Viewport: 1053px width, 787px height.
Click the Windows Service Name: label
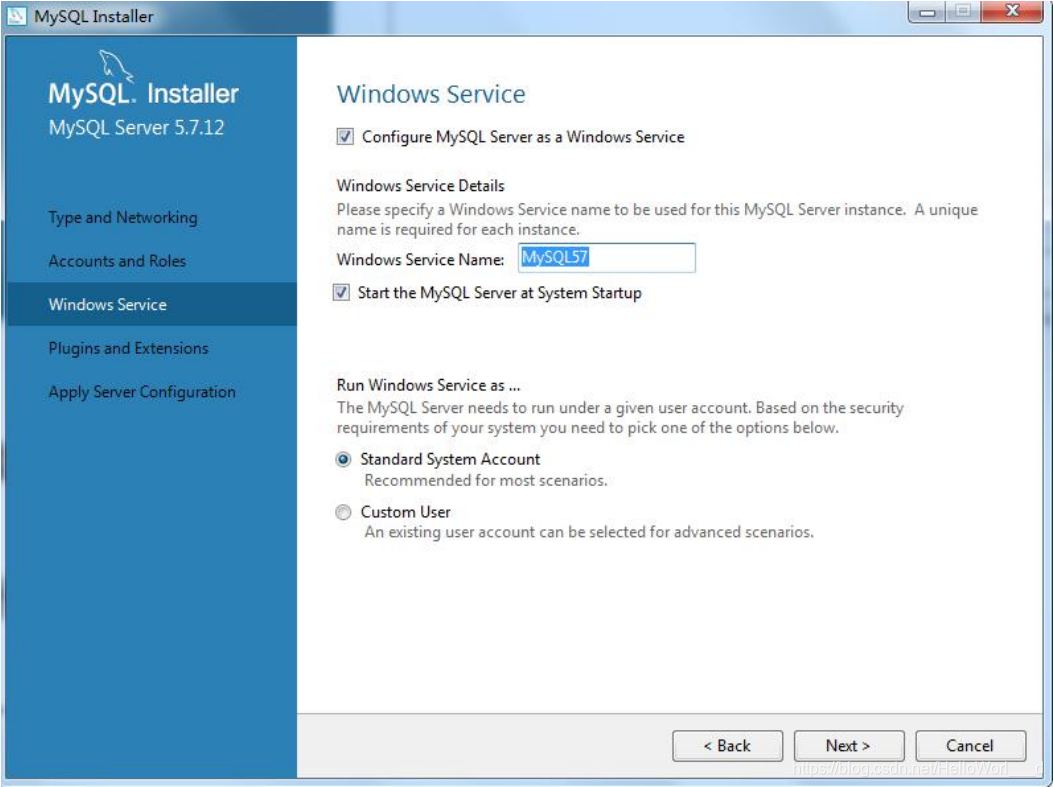pos(420,260)
